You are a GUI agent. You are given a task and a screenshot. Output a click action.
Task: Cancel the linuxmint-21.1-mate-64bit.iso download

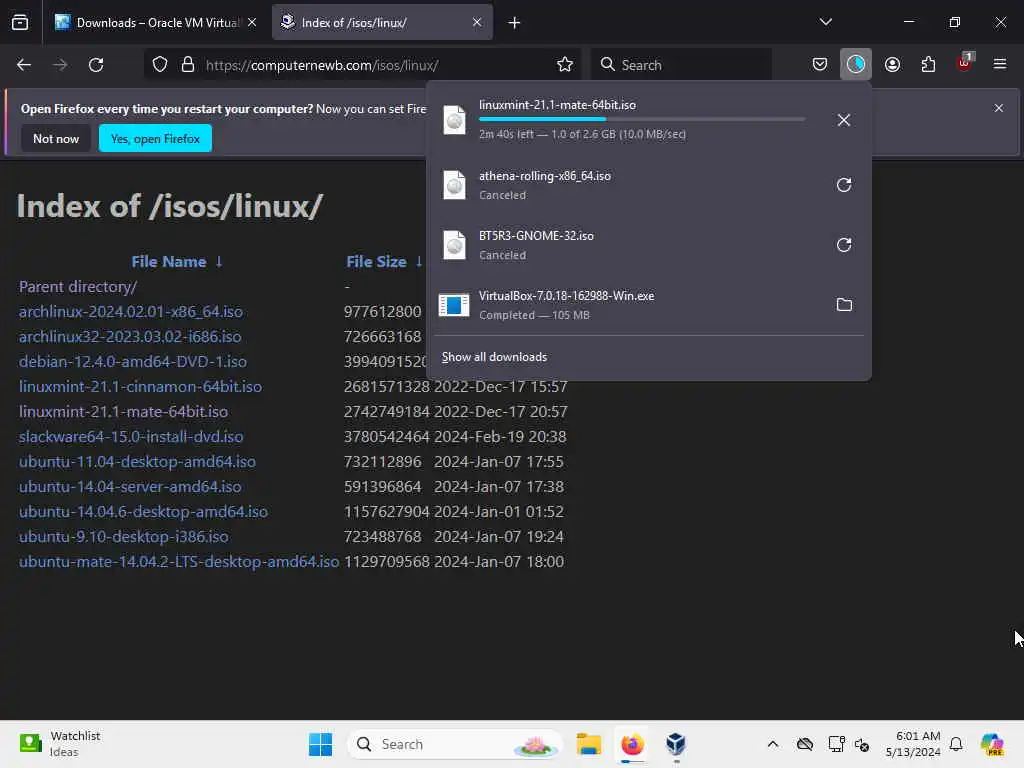click(844, 120)
